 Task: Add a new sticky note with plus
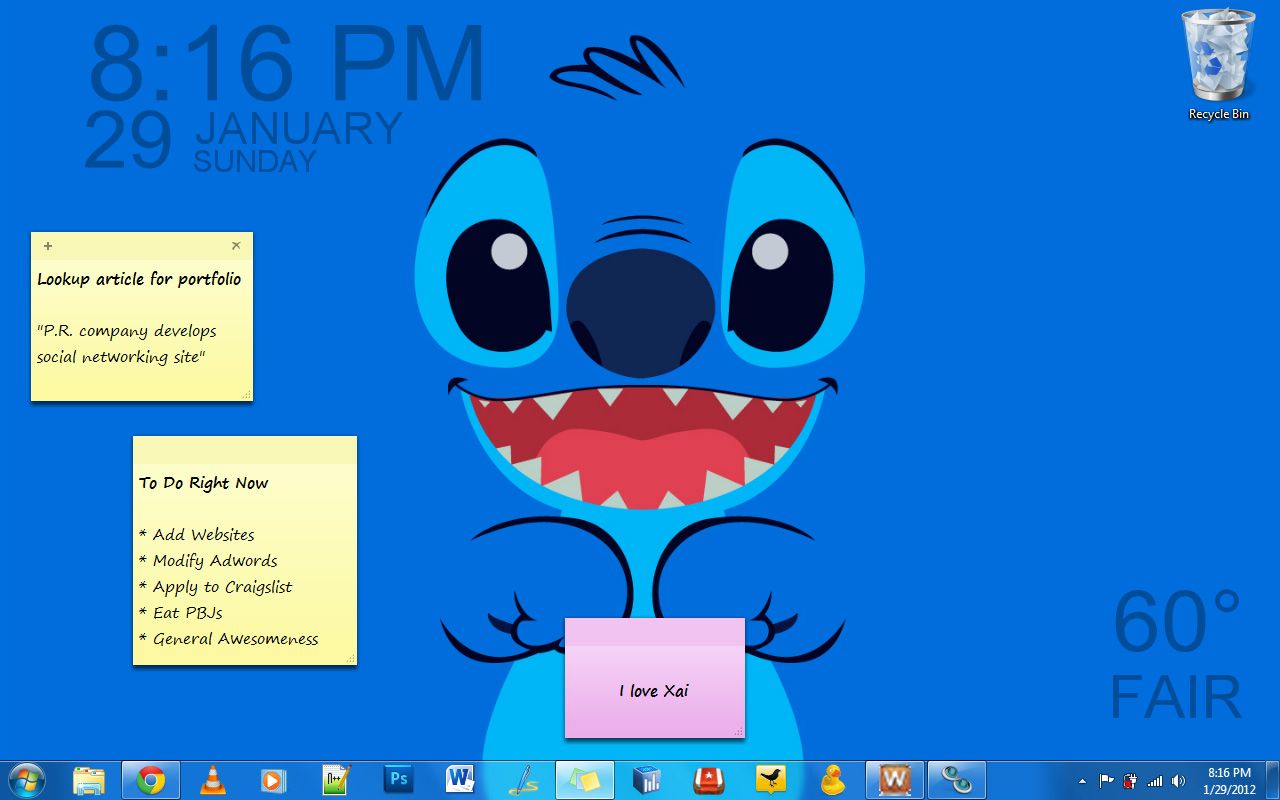pyautogui.click(x=47, y=246)
